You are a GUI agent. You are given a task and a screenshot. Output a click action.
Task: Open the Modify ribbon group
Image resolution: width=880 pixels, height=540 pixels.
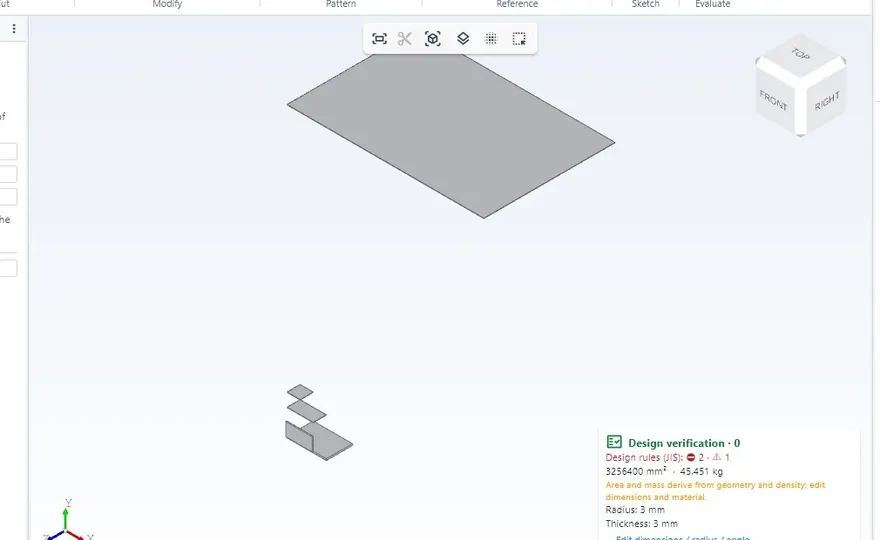[167, 4]
